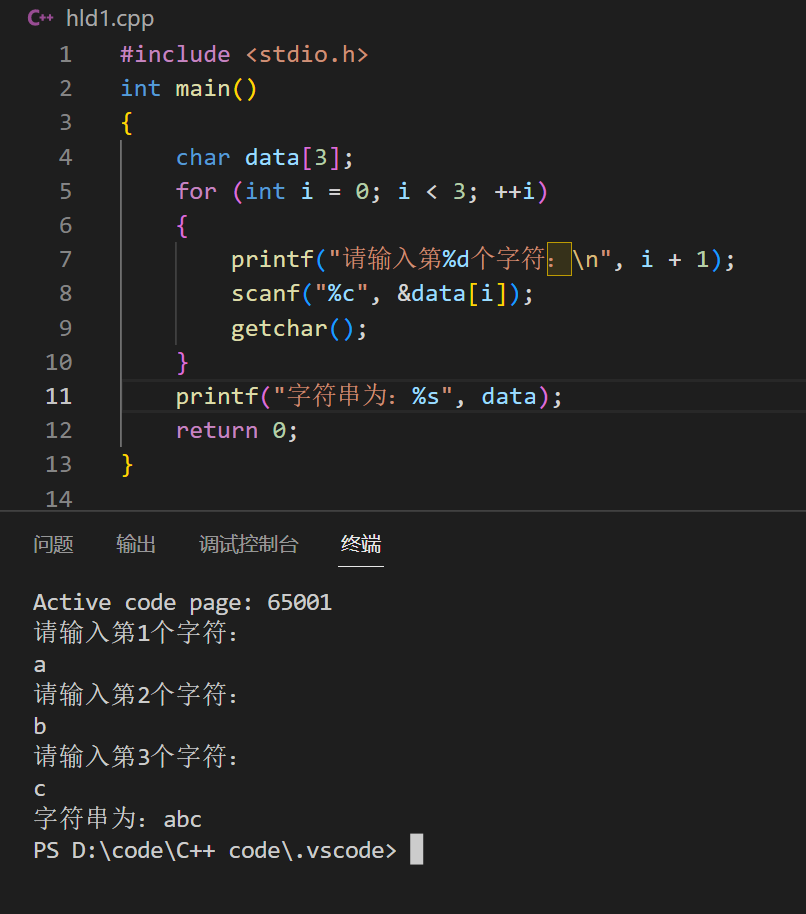Screen dimensions: 806x914
Task: Select the 终端 panel tab
Action: coord(361,544)
